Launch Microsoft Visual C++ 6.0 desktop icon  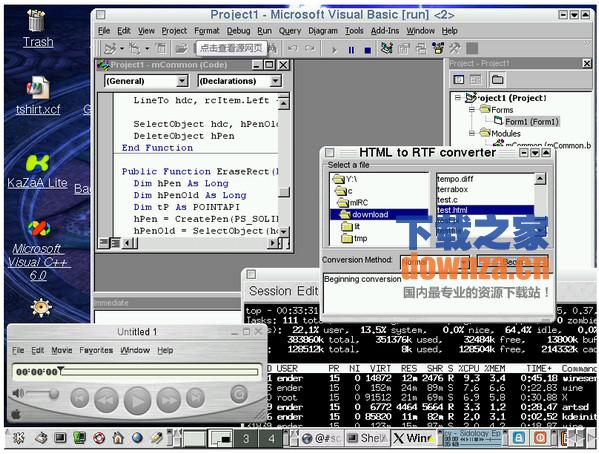(x=38, y=251)
